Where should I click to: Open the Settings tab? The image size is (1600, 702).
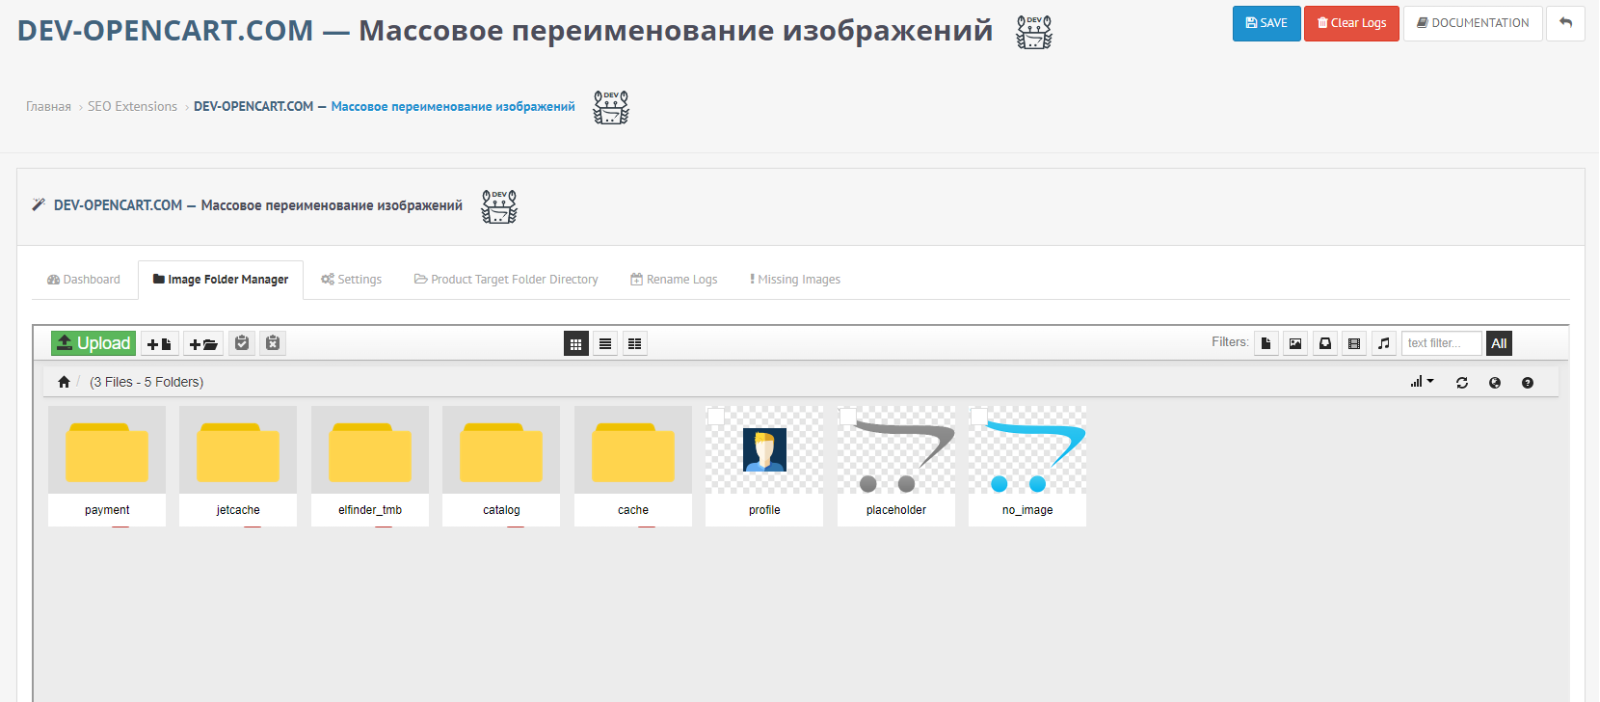pos(351,280)
